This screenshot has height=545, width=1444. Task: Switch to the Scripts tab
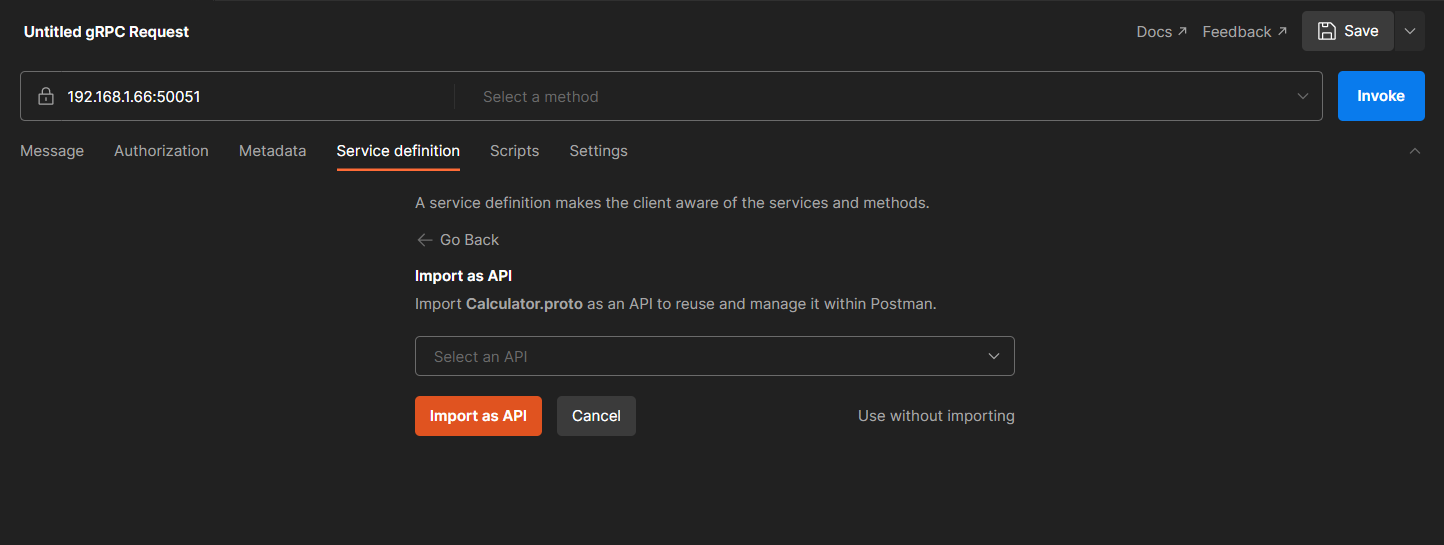point(514,151)
